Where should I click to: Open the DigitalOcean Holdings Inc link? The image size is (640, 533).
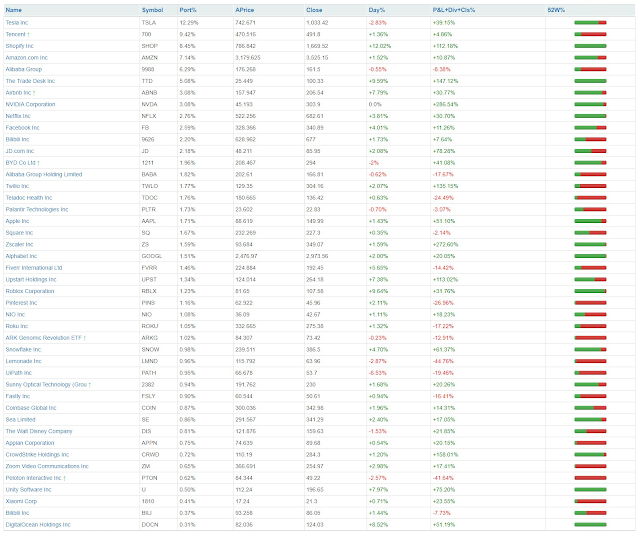[x=38, y=525]
